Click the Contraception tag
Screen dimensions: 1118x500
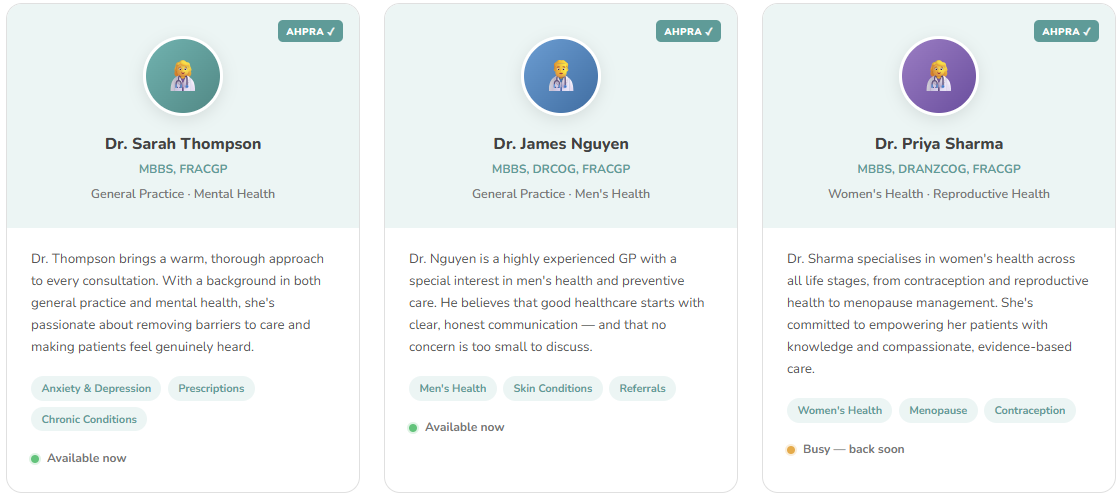tap(1030, 410)
